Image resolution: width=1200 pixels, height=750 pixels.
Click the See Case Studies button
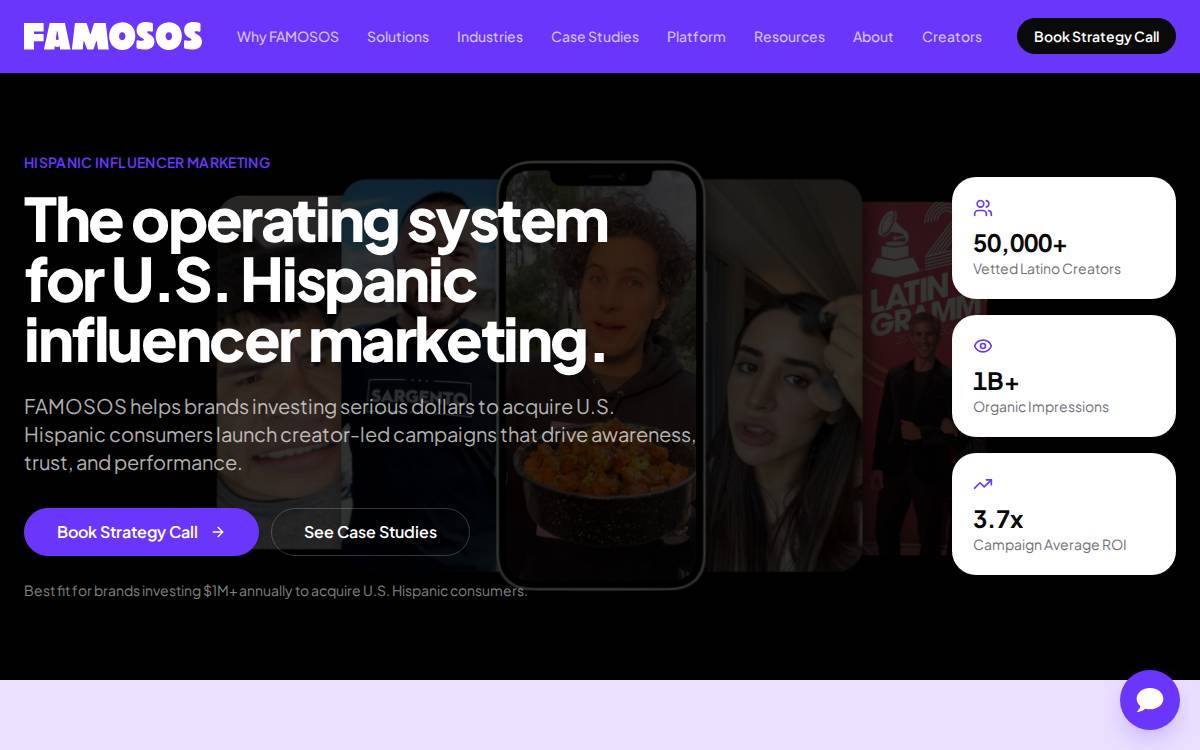(x=370, y=532)
